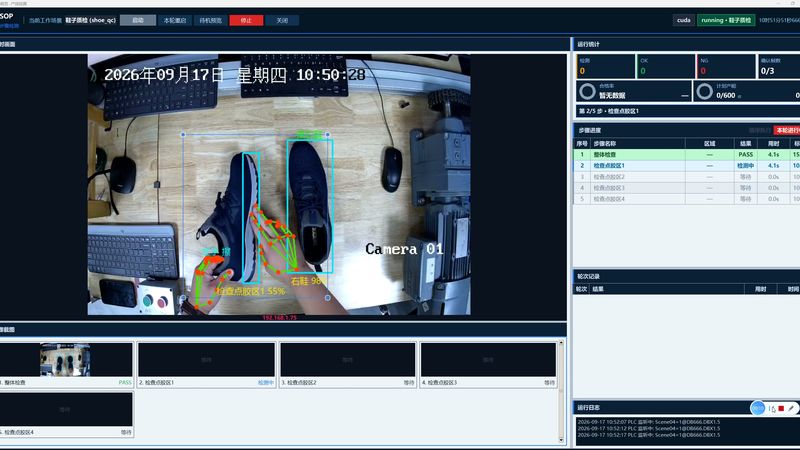800x450 pixels.
Task: Open the 整体检查 PASS snapshot thumbnail
Action: tap(66, 360)
